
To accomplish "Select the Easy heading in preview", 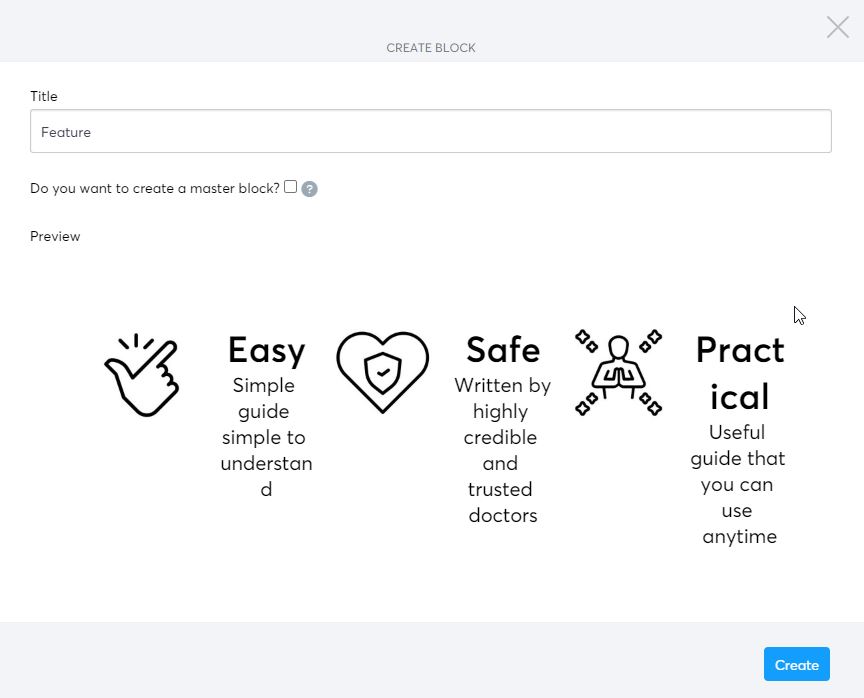I will pos(267,350).
